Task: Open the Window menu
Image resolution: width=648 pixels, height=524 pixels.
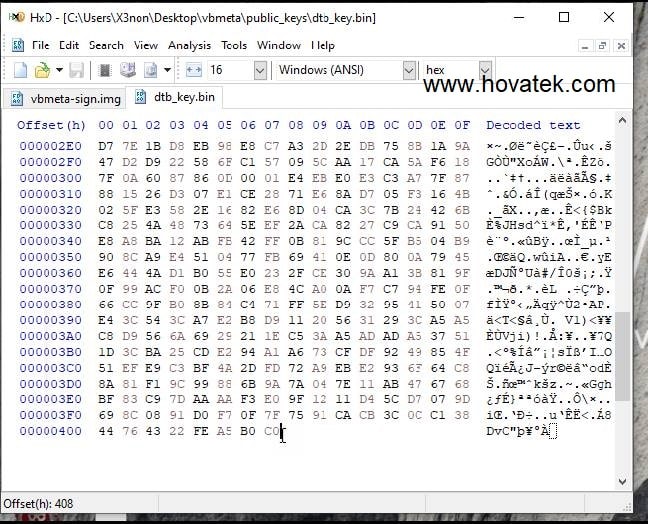Action: pos(279,45)
